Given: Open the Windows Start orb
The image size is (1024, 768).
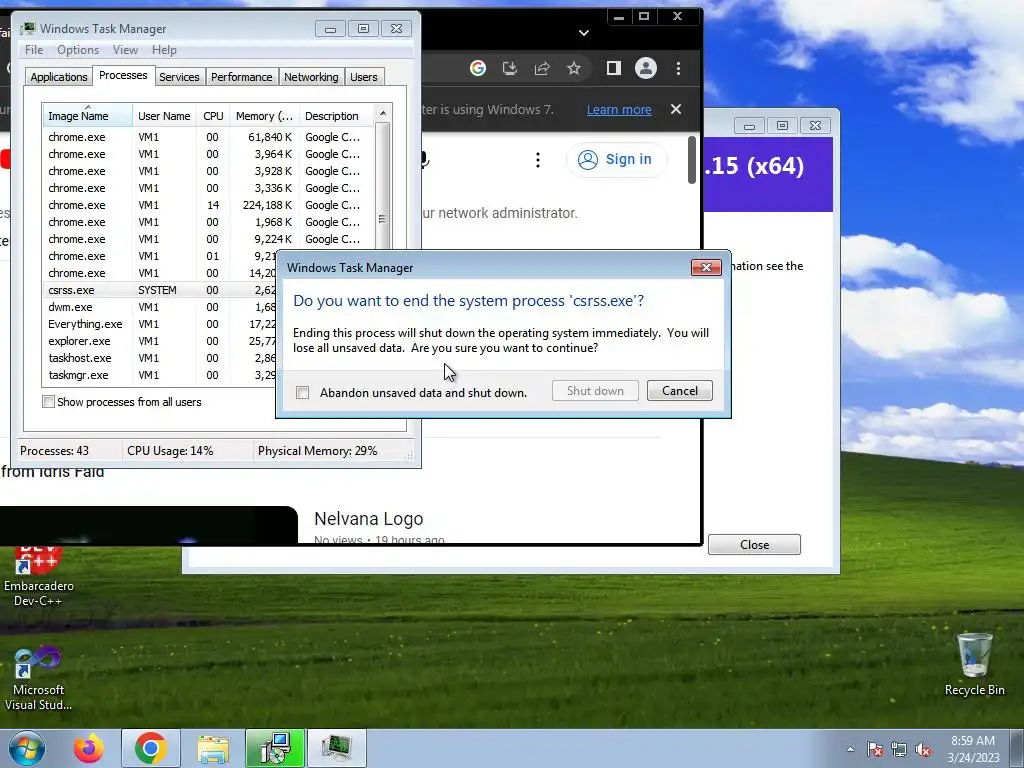Looking at the screenshot, I should (x=27, y=748).
